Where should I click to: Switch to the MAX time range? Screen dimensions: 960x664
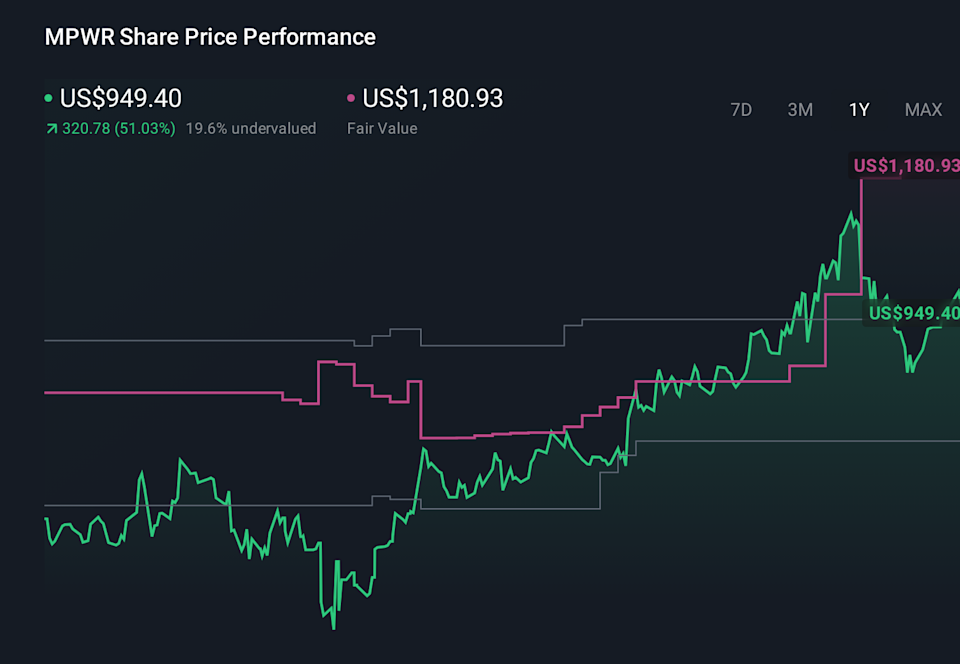tap(923, 110)
